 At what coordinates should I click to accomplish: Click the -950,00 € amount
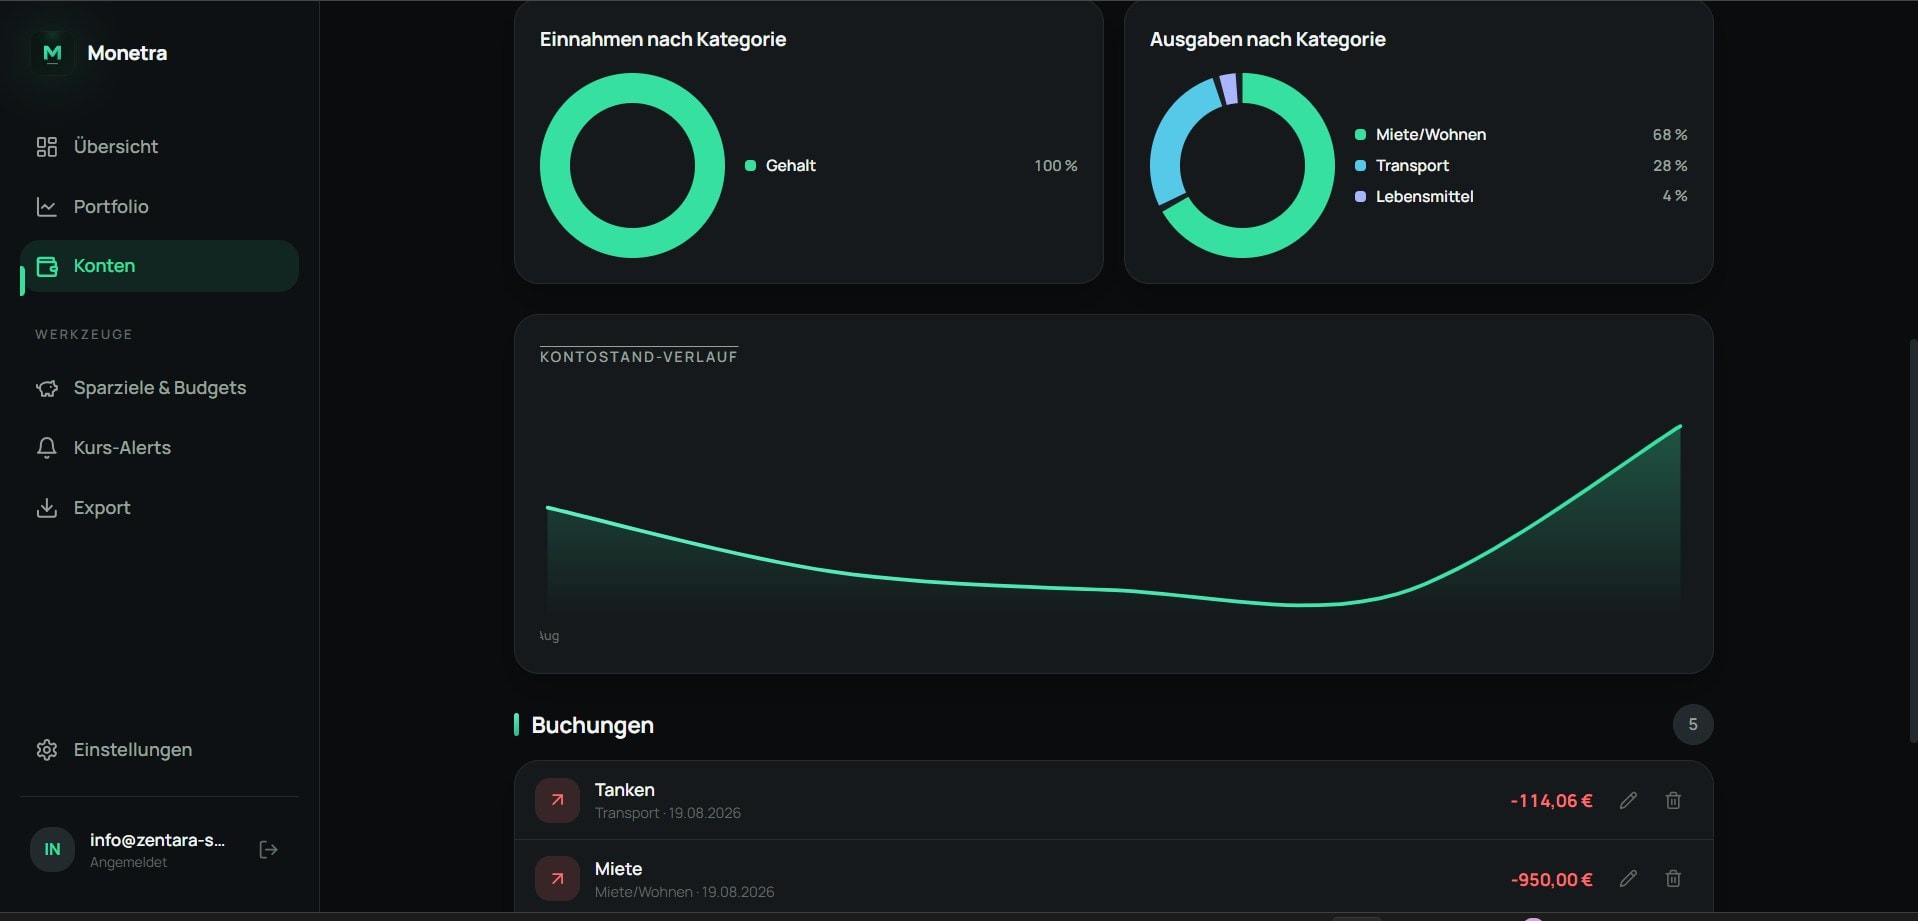1551,880
